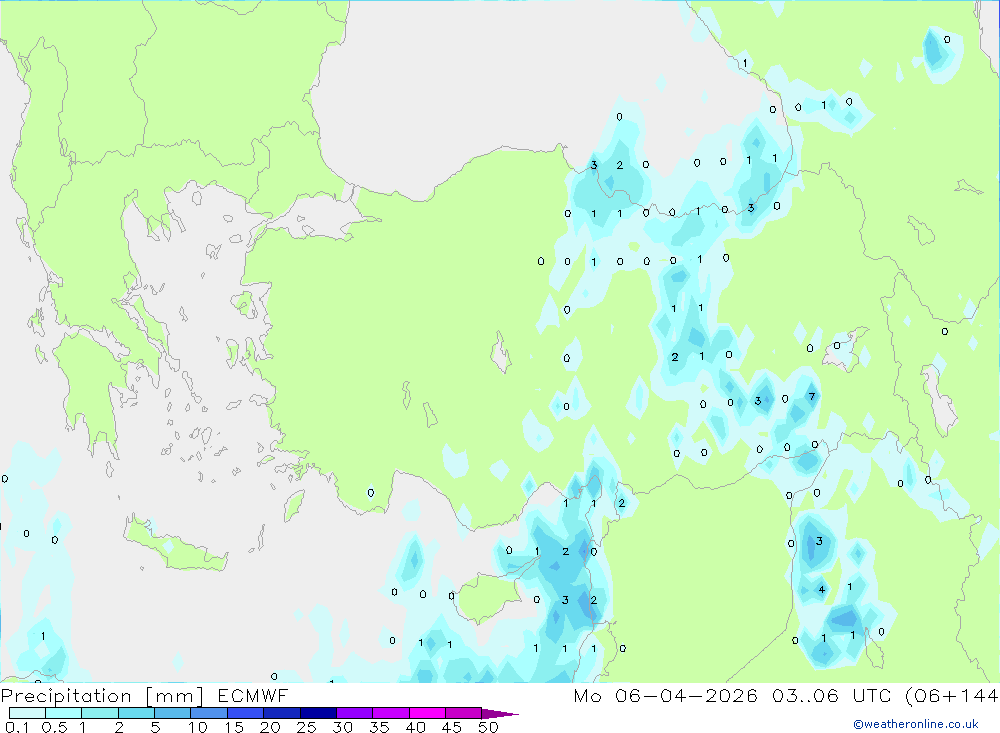Viewport: 1000px width, 733px height.
Task: Click the '15' legend scale label
Action: [x=234, y=727]
